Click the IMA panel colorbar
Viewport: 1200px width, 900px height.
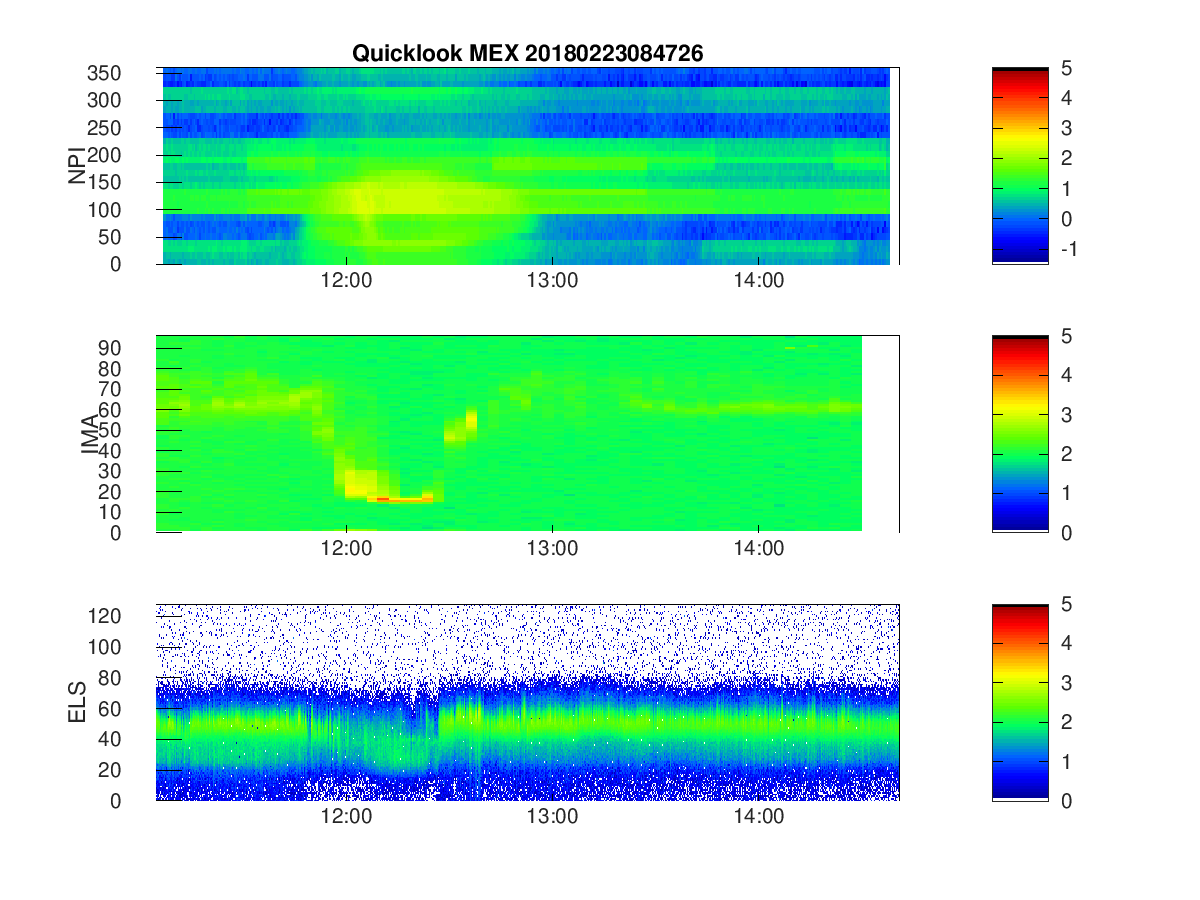coord(1020,434)
